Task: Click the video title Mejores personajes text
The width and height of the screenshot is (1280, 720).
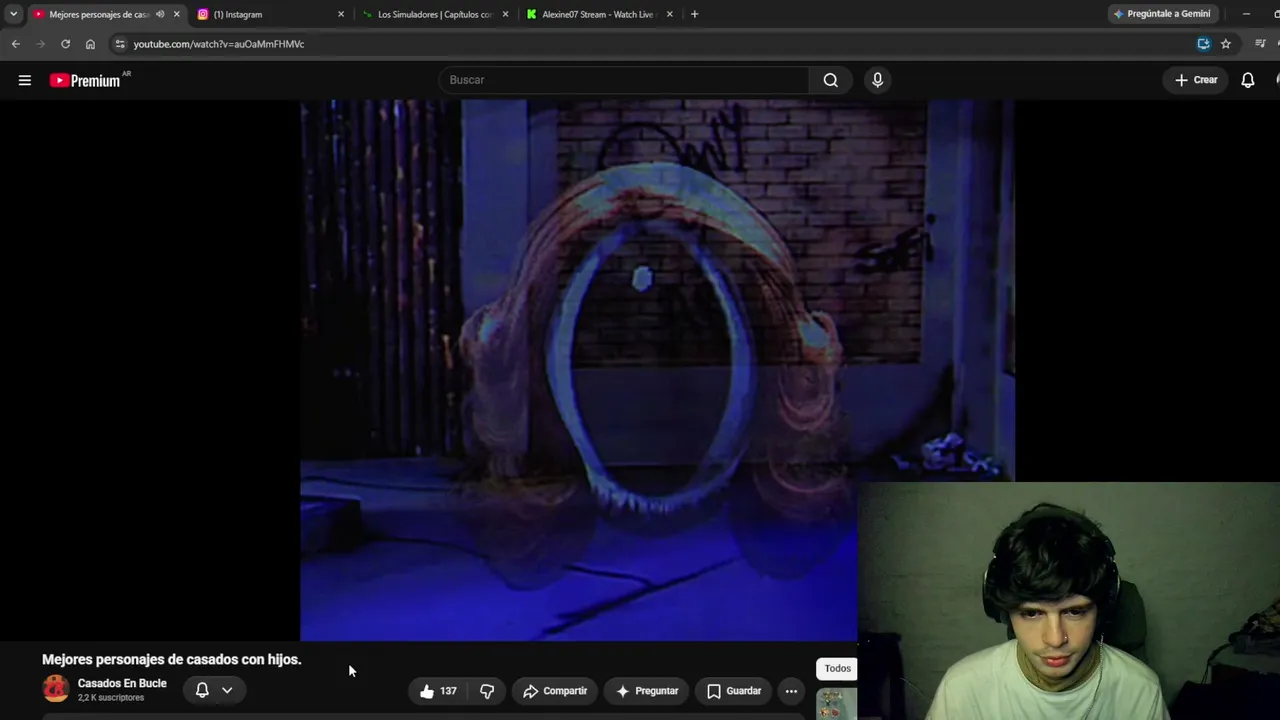Action: [x=172, y=660]
